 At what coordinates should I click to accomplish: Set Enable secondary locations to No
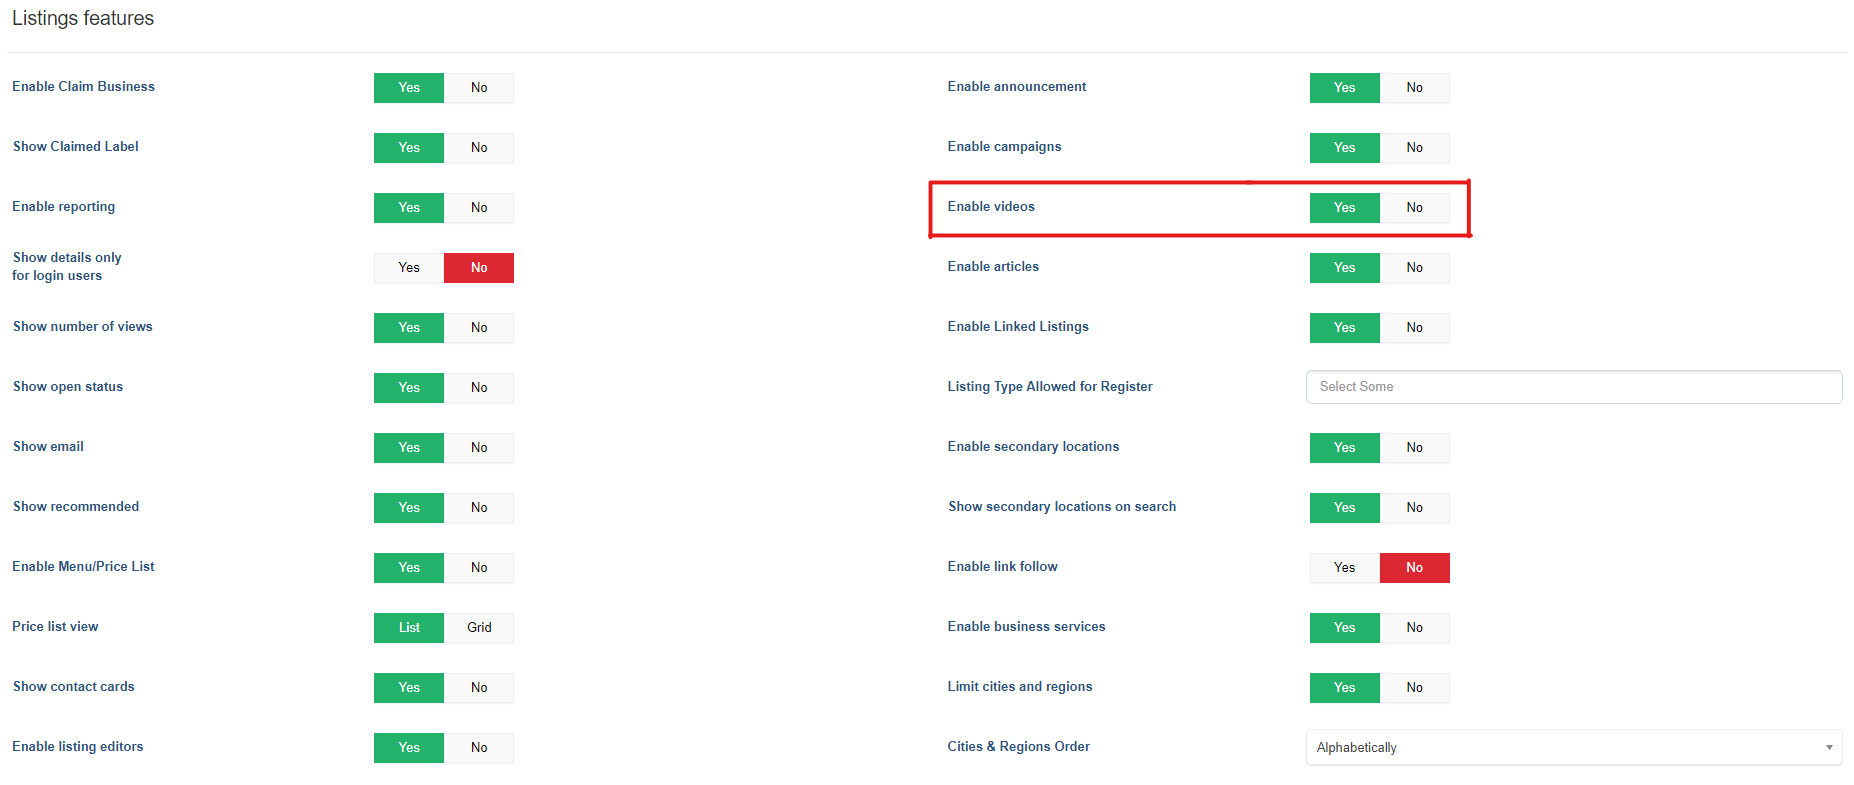click(x=1415, y=448)
